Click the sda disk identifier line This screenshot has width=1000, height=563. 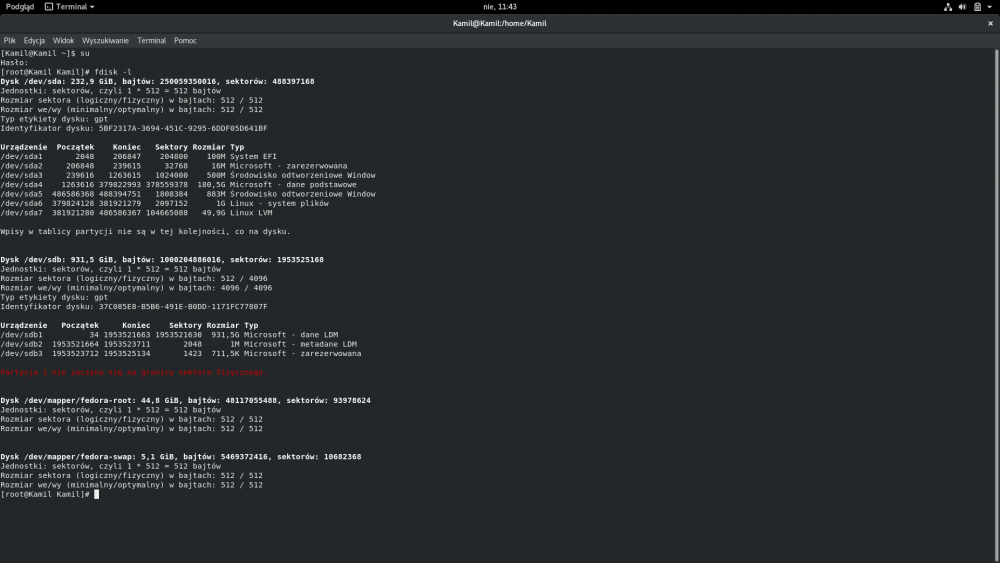(x=134, y=128)
